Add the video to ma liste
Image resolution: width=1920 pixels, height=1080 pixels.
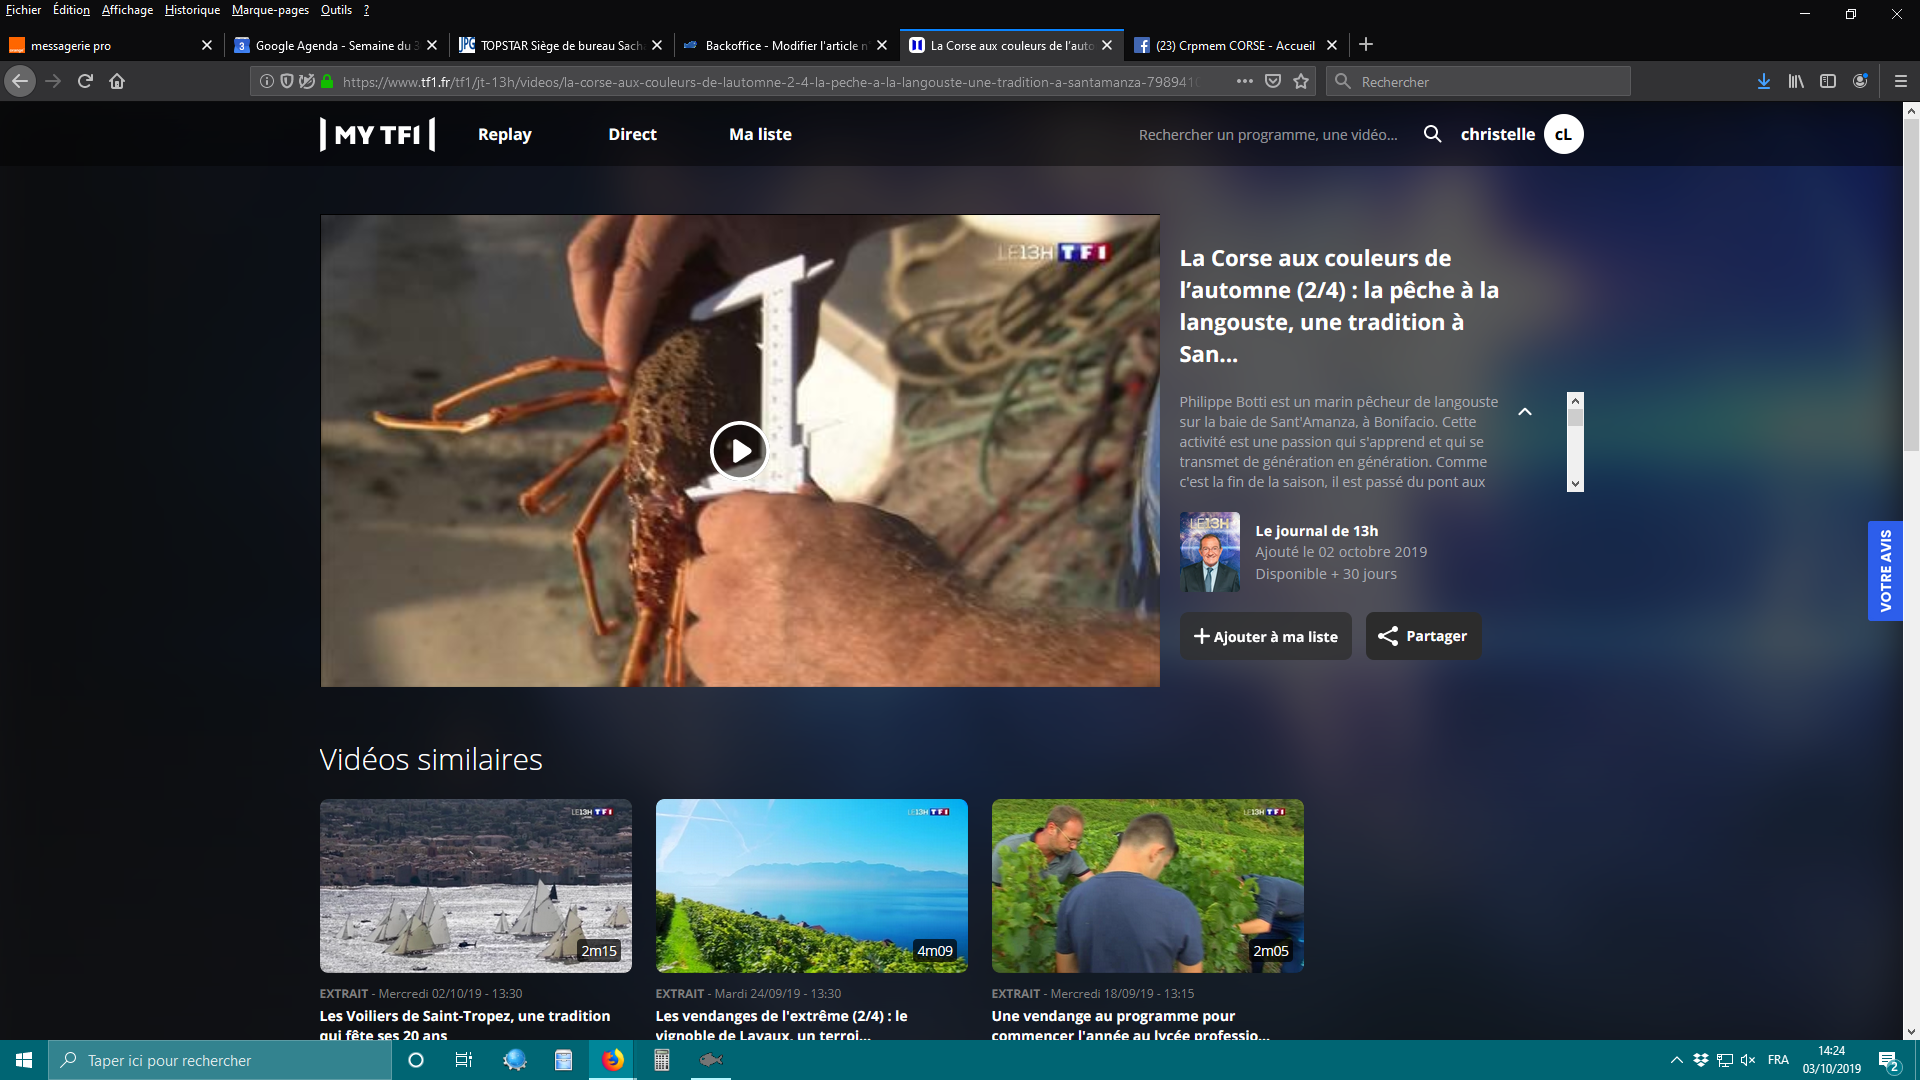[x=1265, y=637]
